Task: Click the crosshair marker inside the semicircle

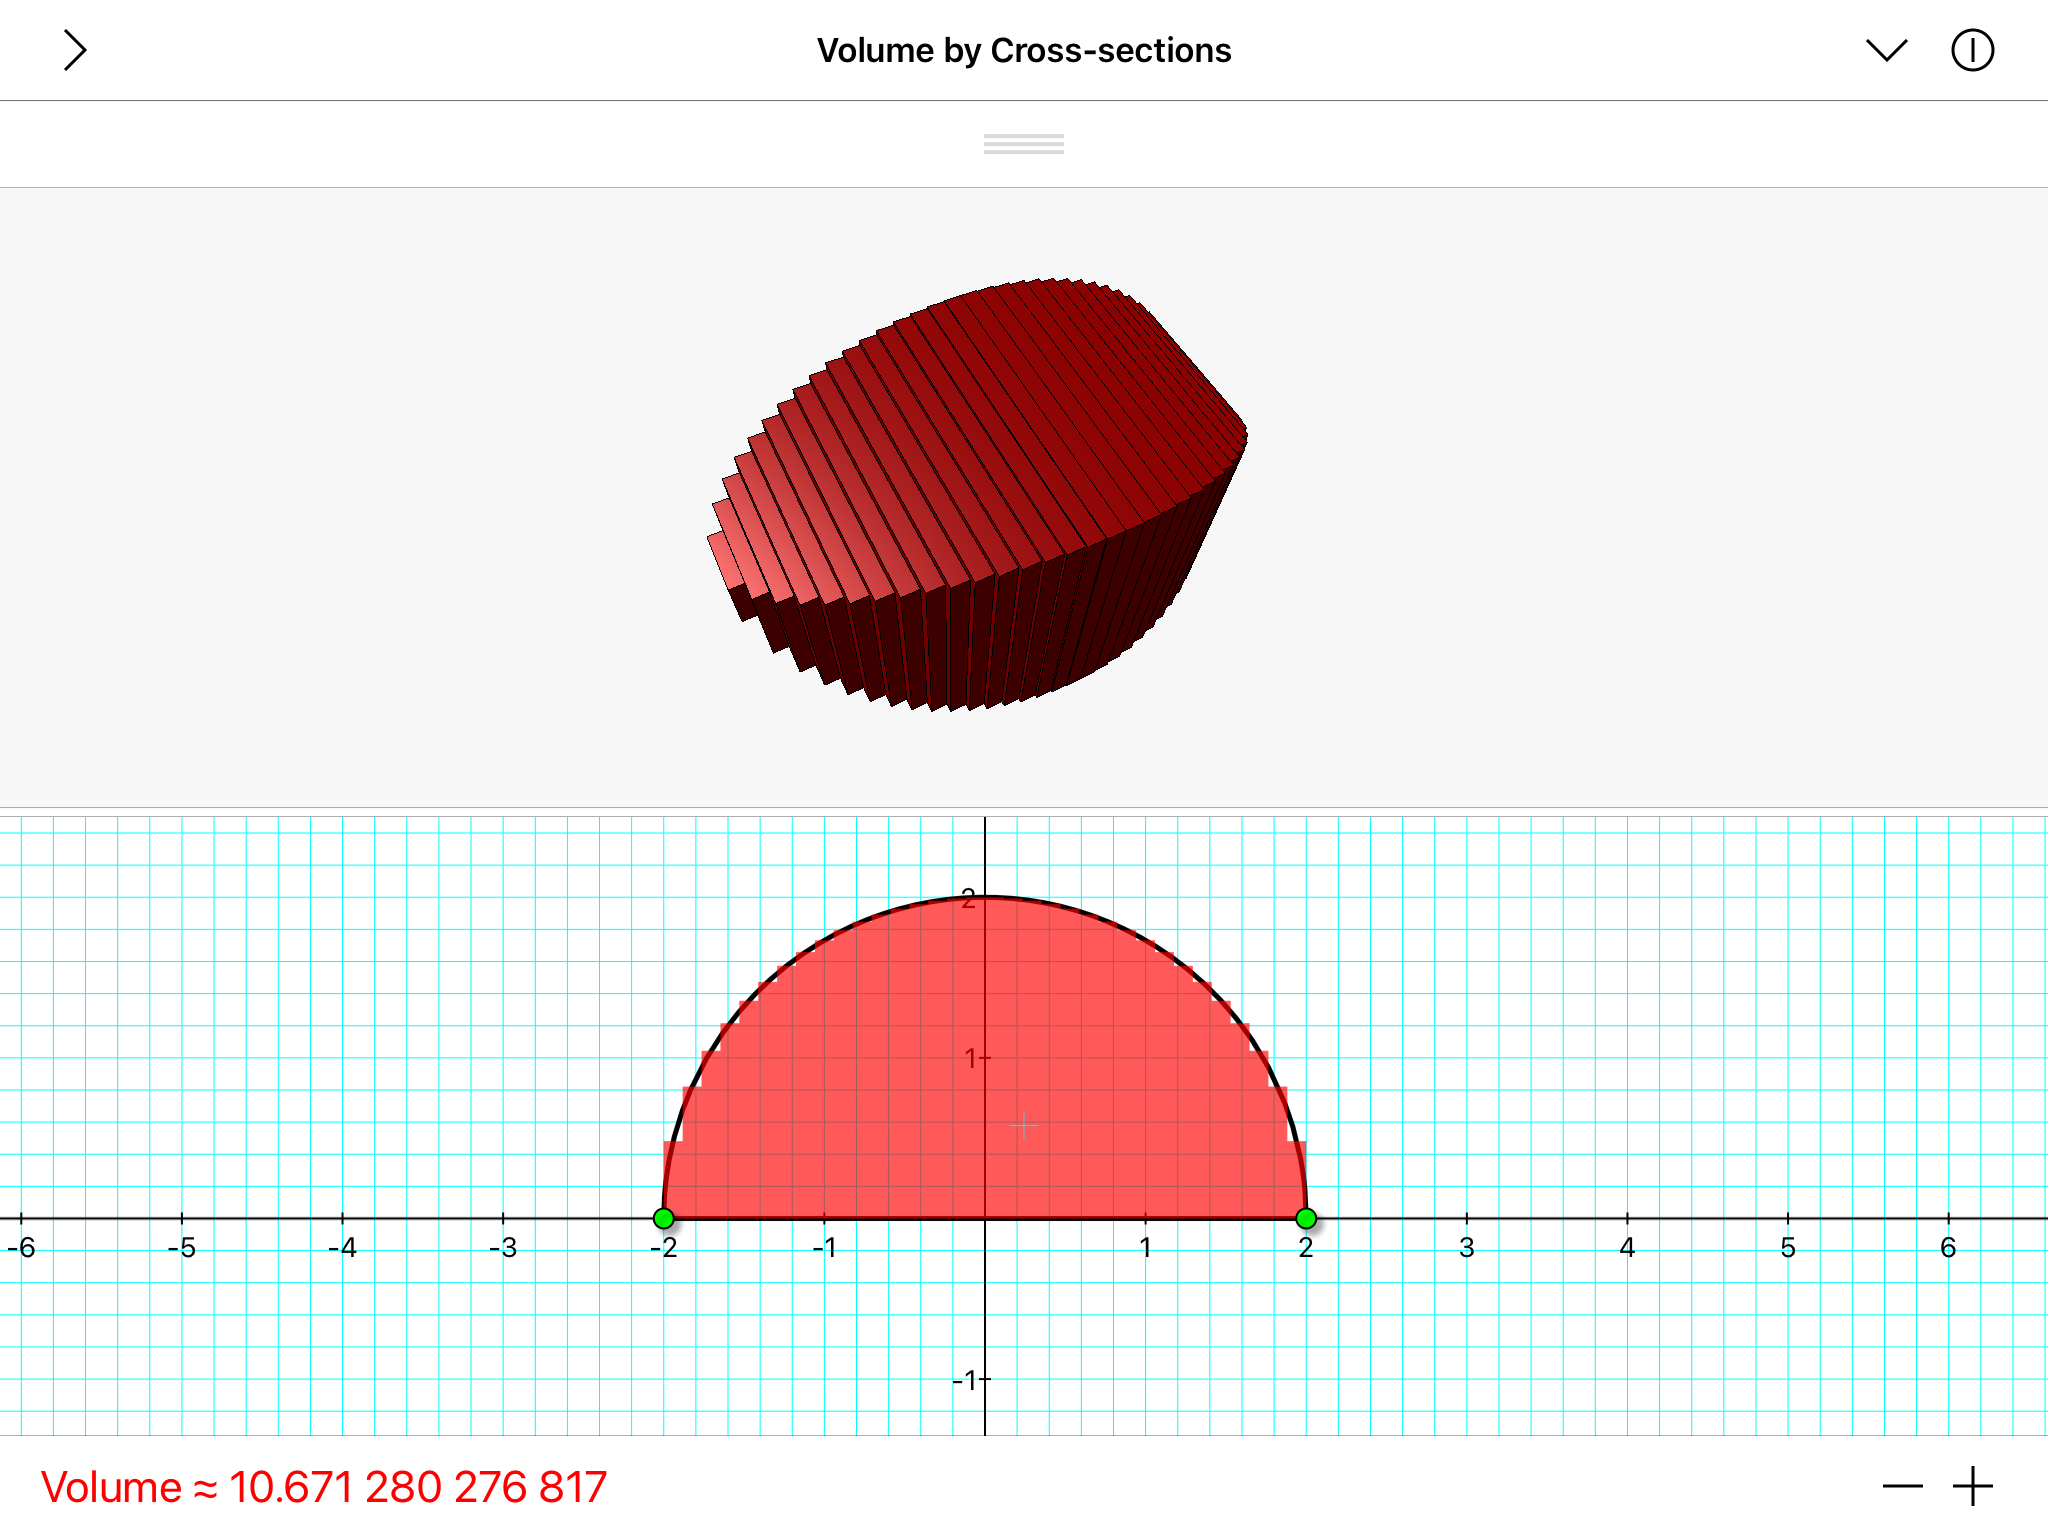Action: [x=1022, y=1125]
